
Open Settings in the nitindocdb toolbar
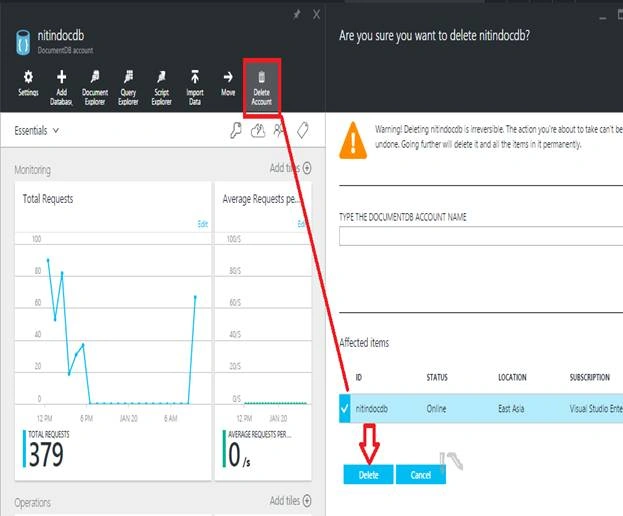(x=28, y=84)
